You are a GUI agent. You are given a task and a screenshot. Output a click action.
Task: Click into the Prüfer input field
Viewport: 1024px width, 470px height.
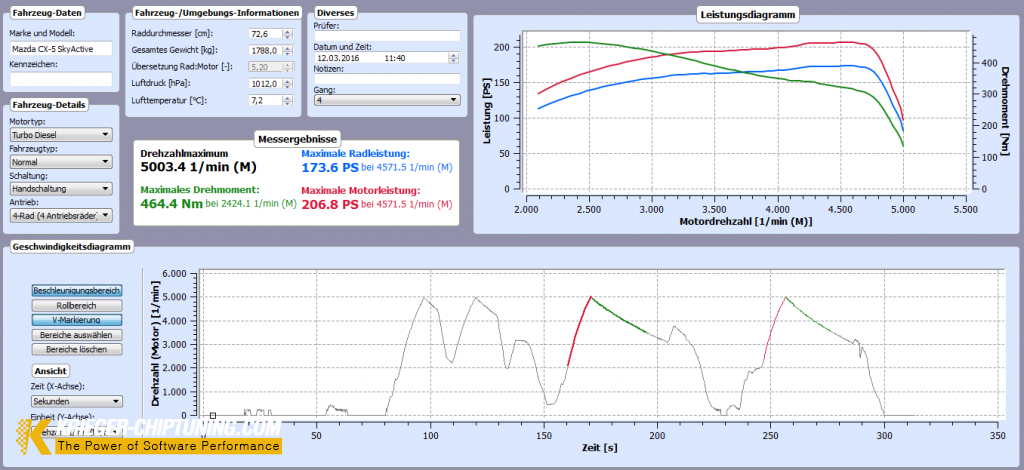pyautogui.click(x=386, y=35)
